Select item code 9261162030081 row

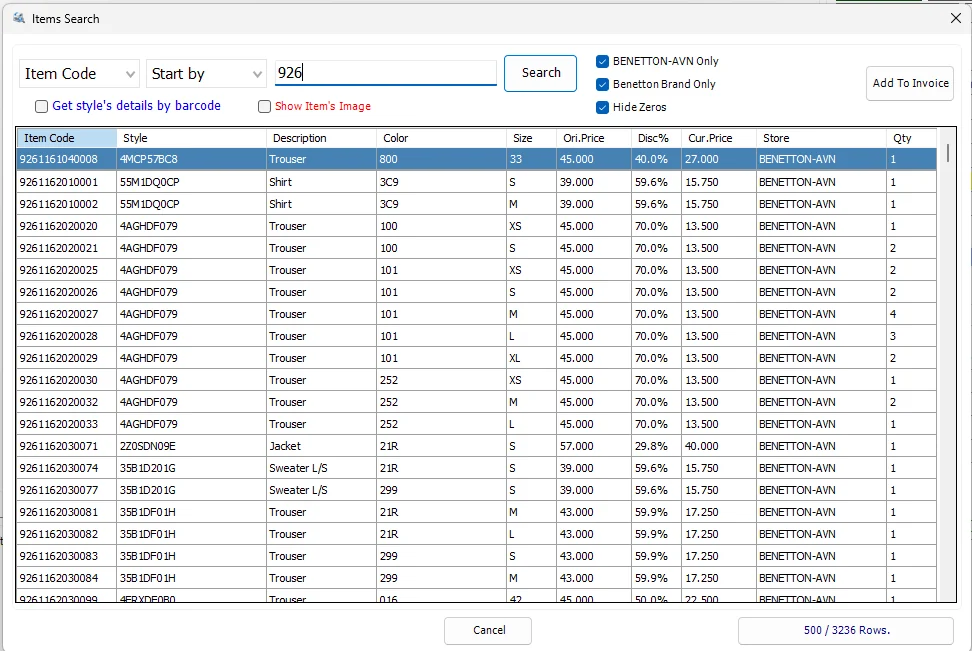tap(476, 512)
